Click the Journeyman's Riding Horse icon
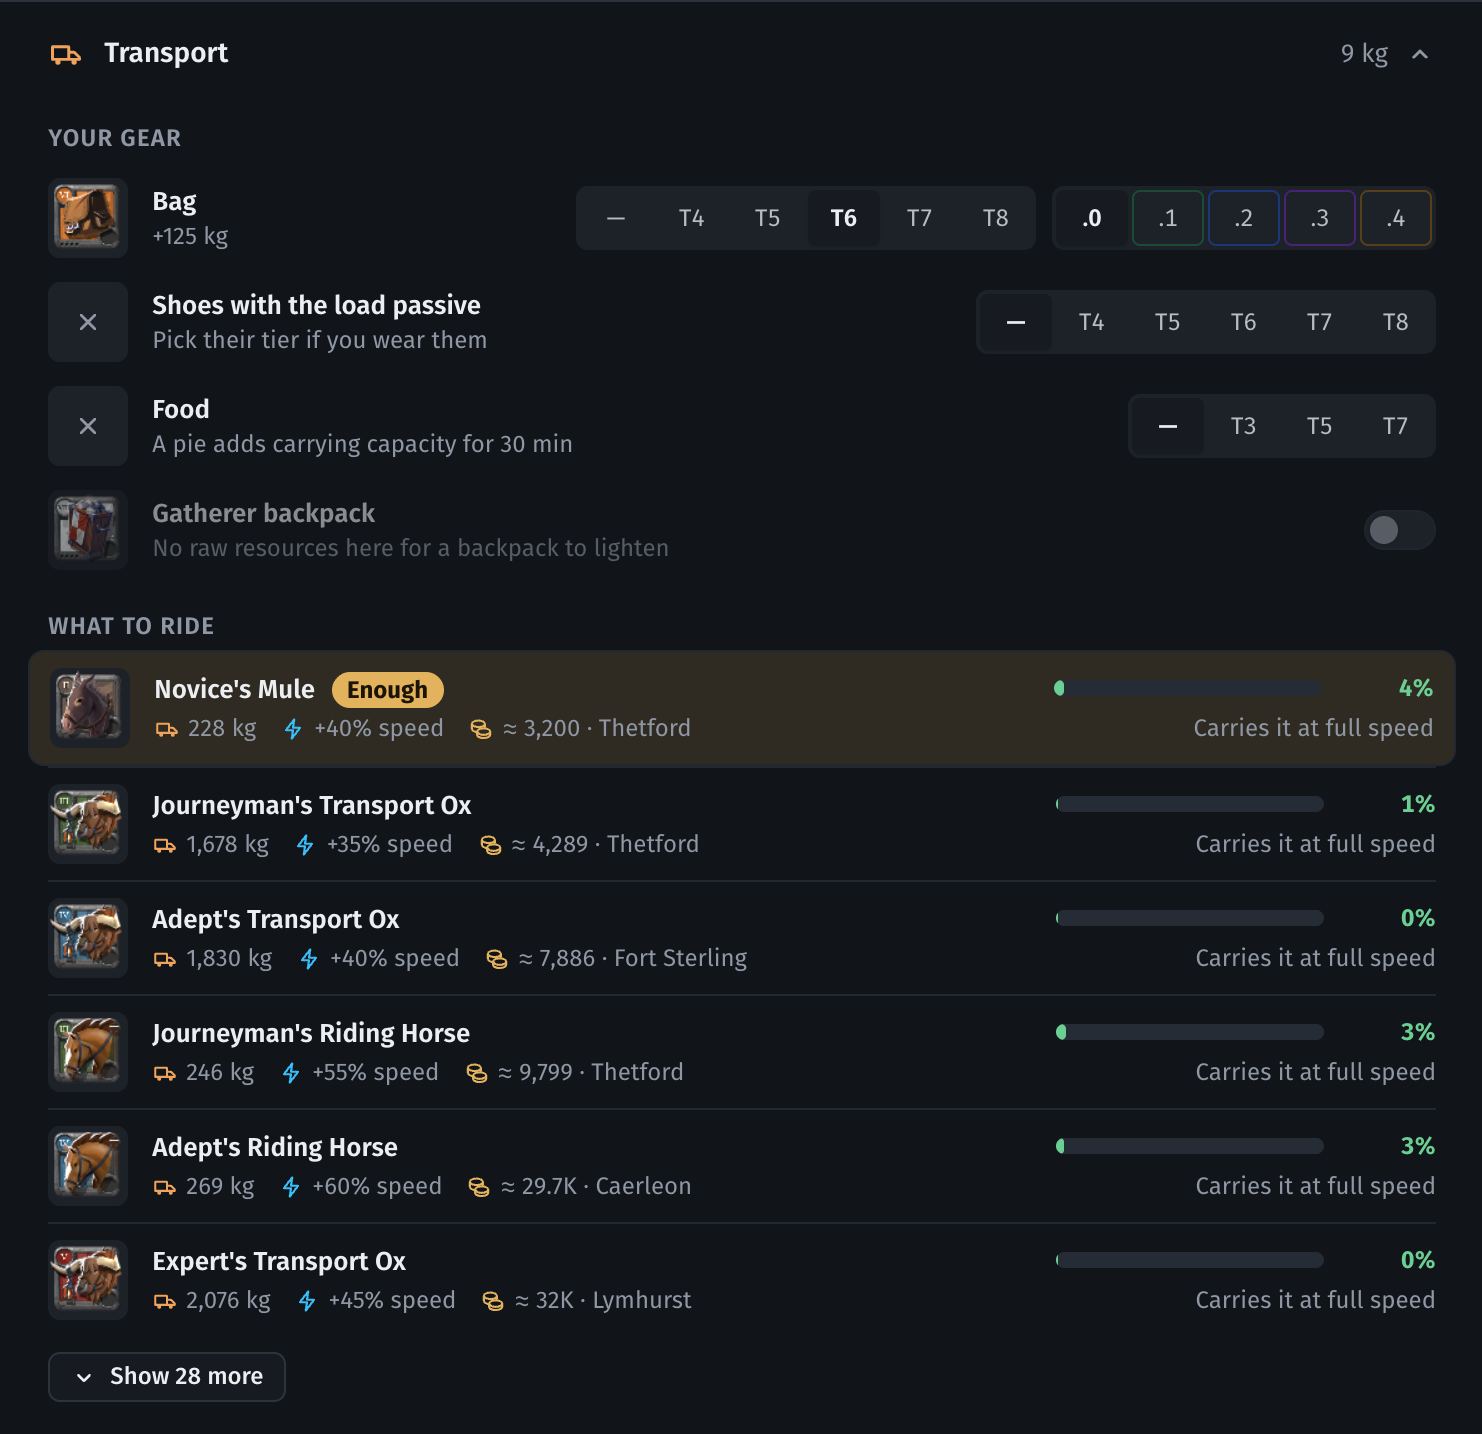The height and width of the screenshot is (1434, 1482). click(88, 1052)
